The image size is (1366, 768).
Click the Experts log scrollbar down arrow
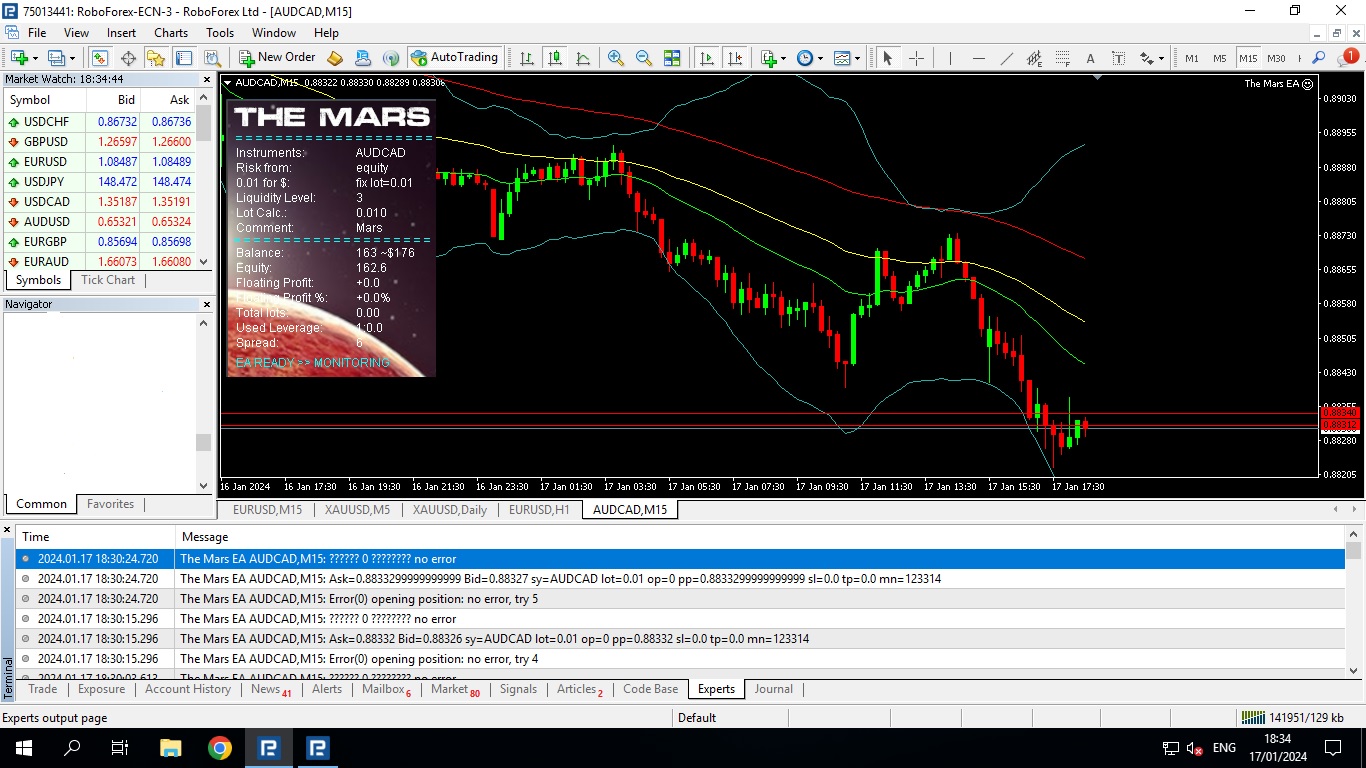click(x=1354, y=671)
